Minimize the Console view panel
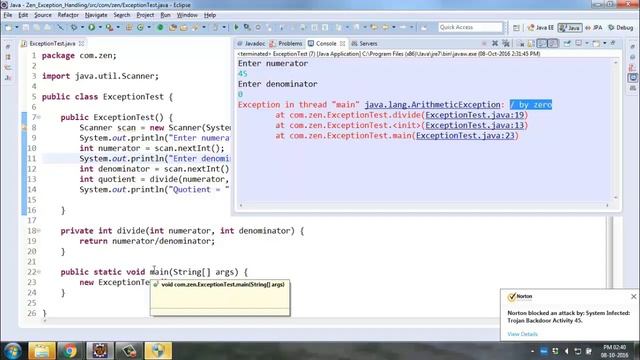This screenshot has width=640, height=360. (x=613, y=43)
